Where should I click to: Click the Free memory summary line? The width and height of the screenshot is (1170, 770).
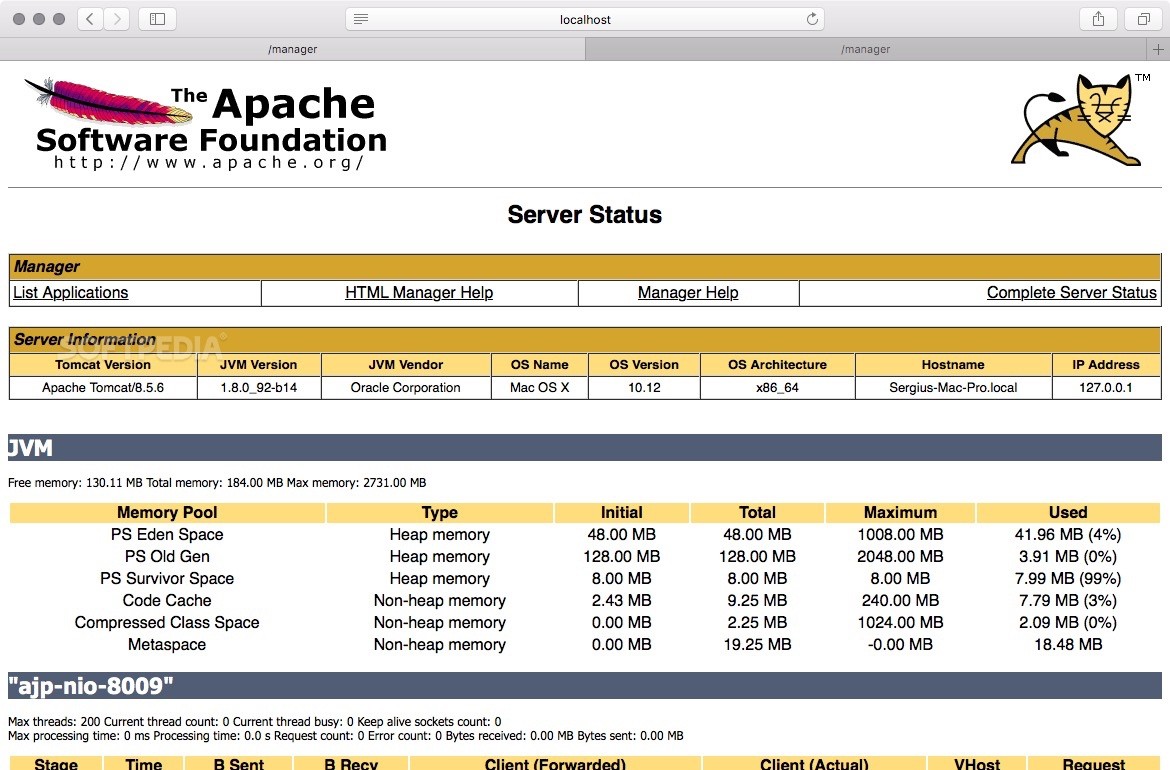[x=217, y=483]
